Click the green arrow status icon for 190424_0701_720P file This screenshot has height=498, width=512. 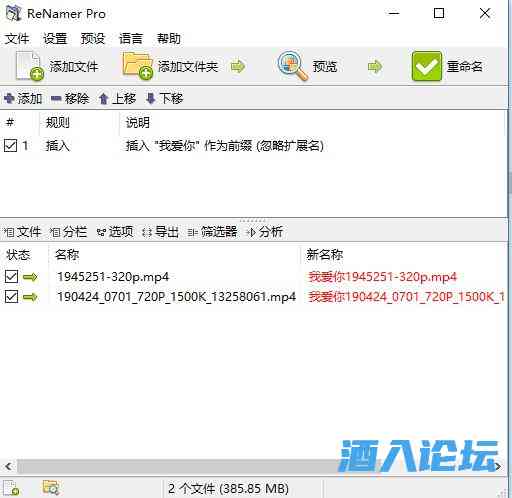pyautogui.click(x=30, y=297)
